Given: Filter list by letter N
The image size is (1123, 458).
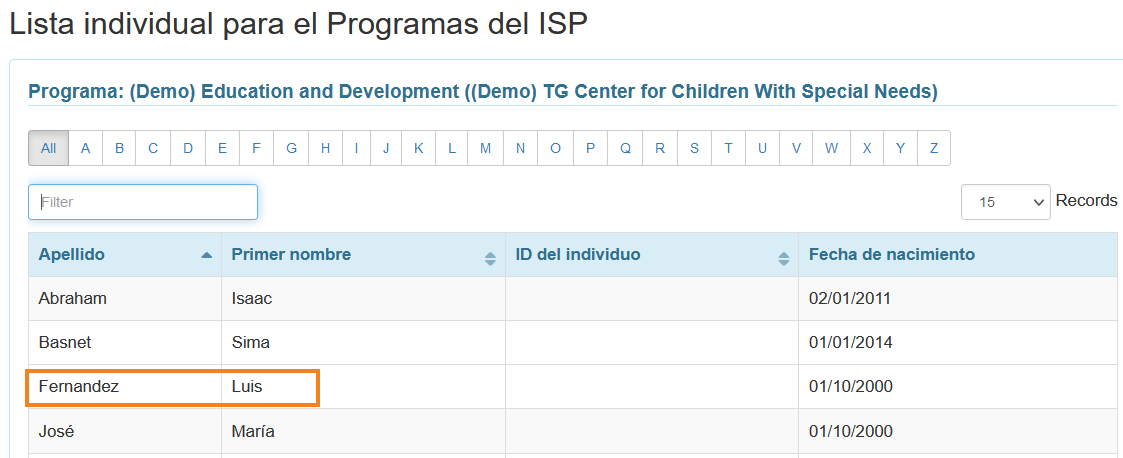Looking at the screenshot, I should coord(521,148).
